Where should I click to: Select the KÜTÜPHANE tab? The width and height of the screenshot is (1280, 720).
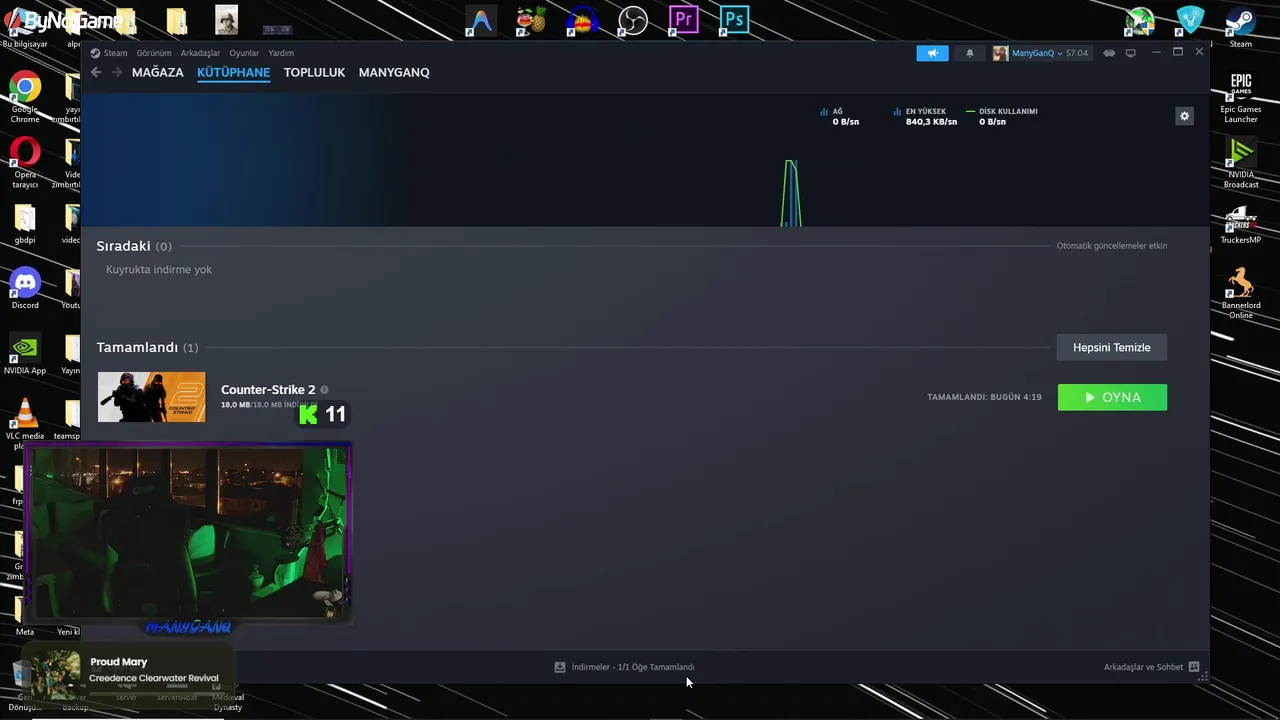point(233,72)
